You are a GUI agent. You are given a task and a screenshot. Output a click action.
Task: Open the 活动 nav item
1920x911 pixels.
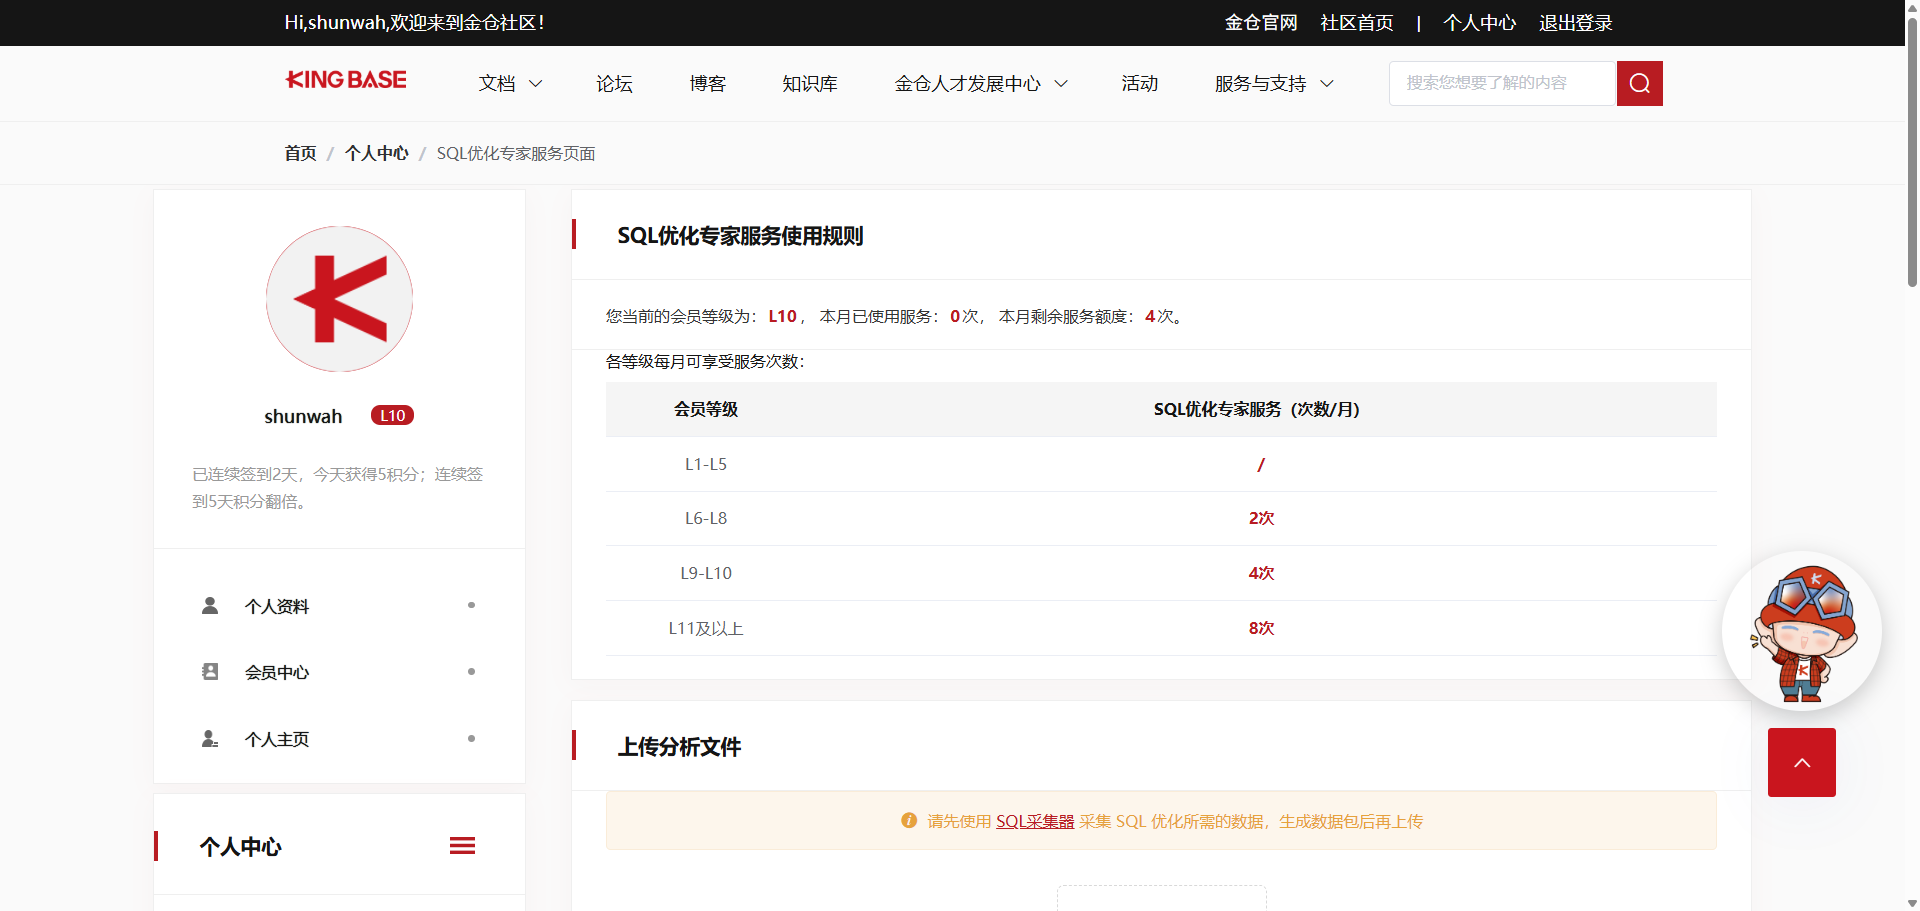coord(1140,84)
